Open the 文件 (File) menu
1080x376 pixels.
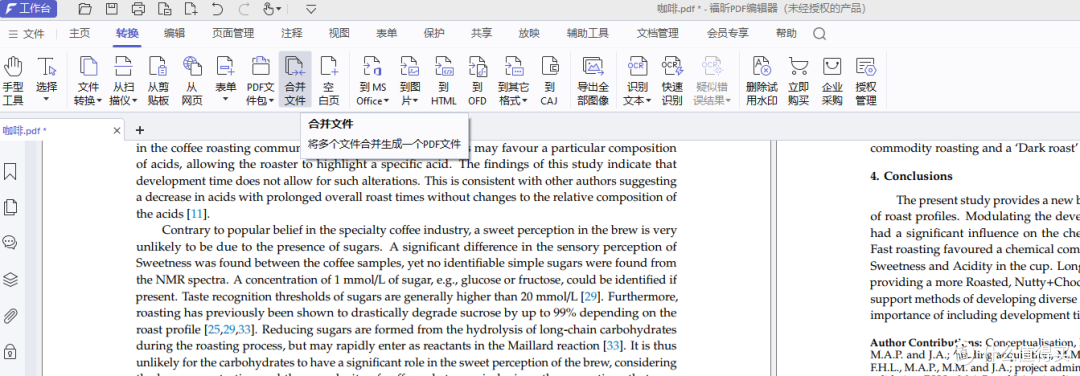(x=26, y=34)
